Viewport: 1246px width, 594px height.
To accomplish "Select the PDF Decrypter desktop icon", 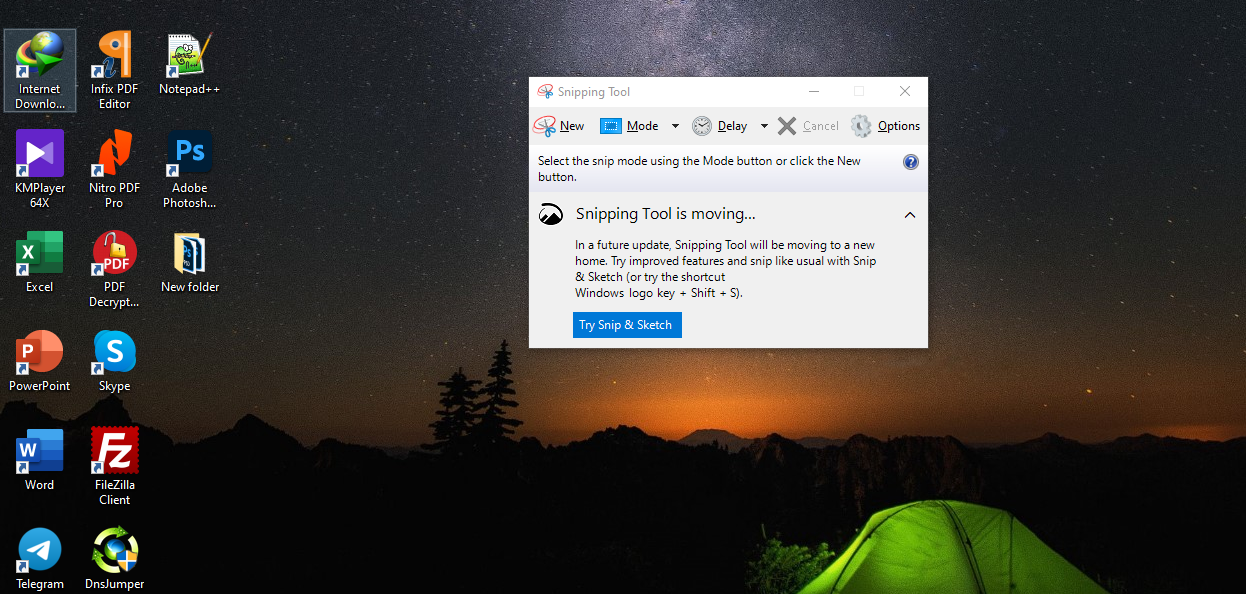I will (114, 268).
